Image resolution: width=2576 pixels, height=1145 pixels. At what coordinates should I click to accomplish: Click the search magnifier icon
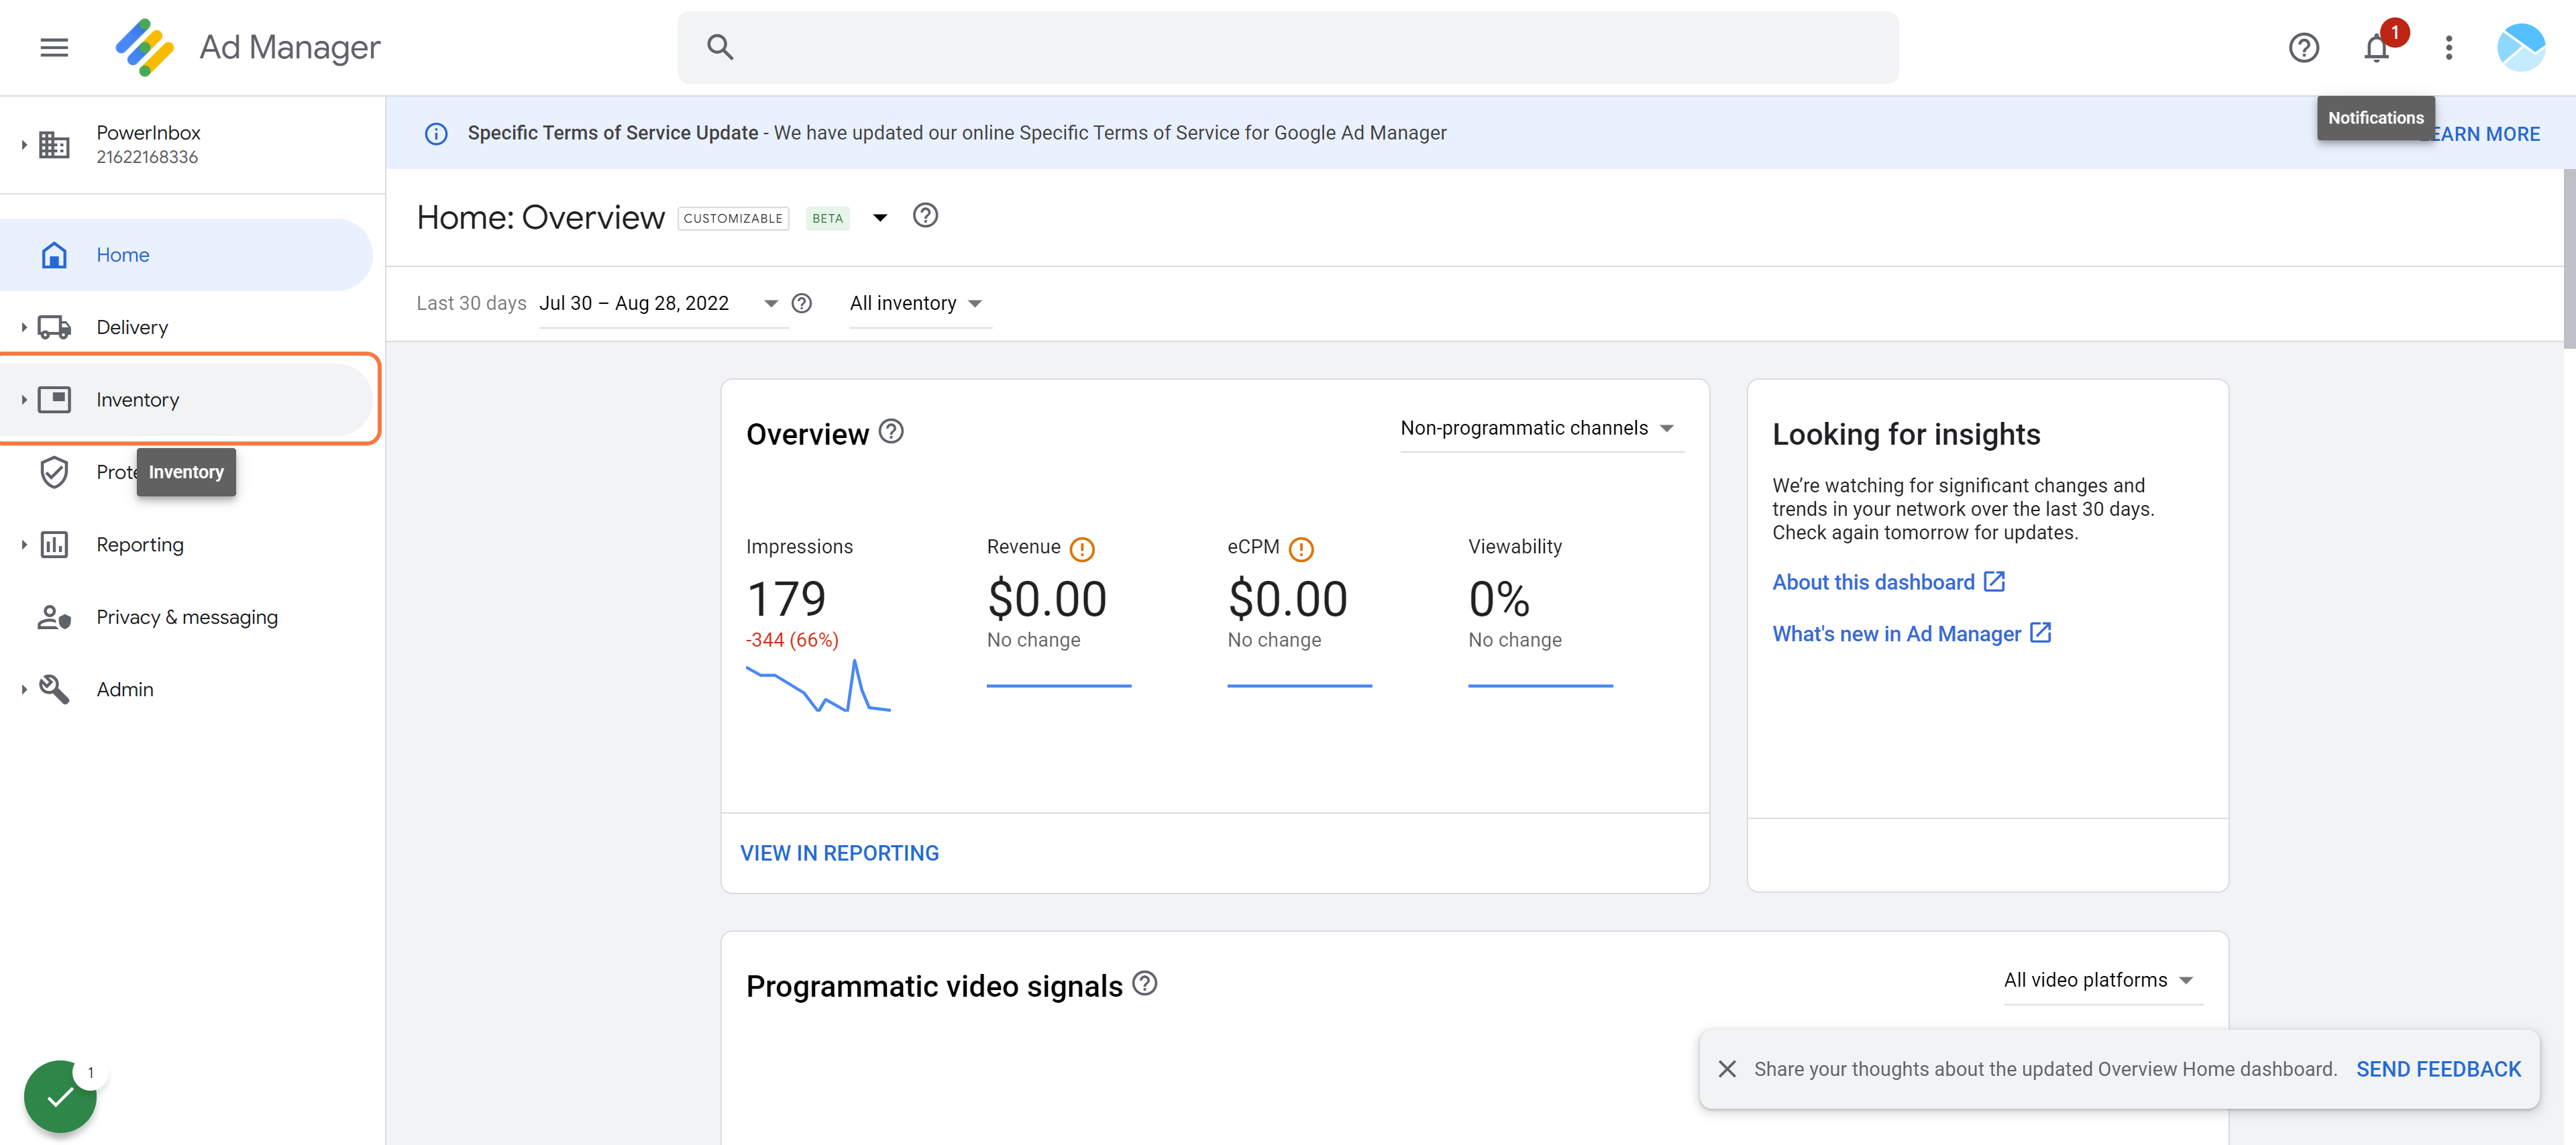coord(720,47)
